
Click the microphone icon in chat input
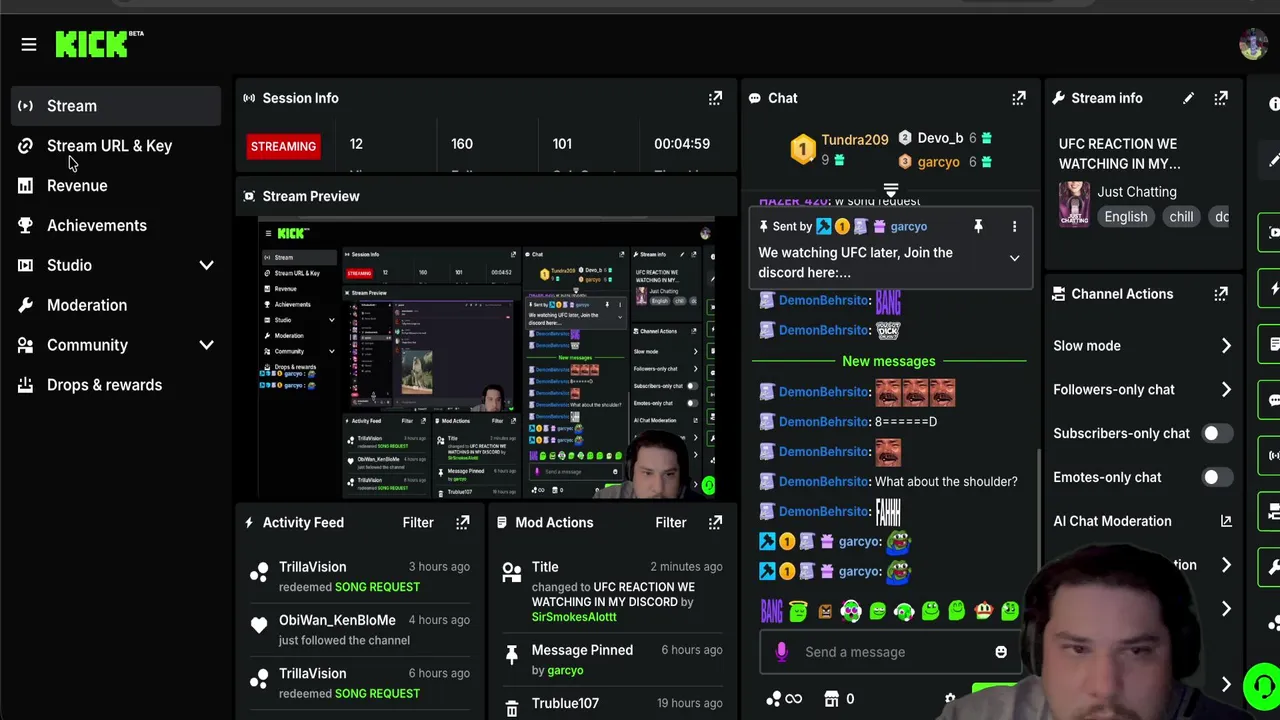(782, 652)
